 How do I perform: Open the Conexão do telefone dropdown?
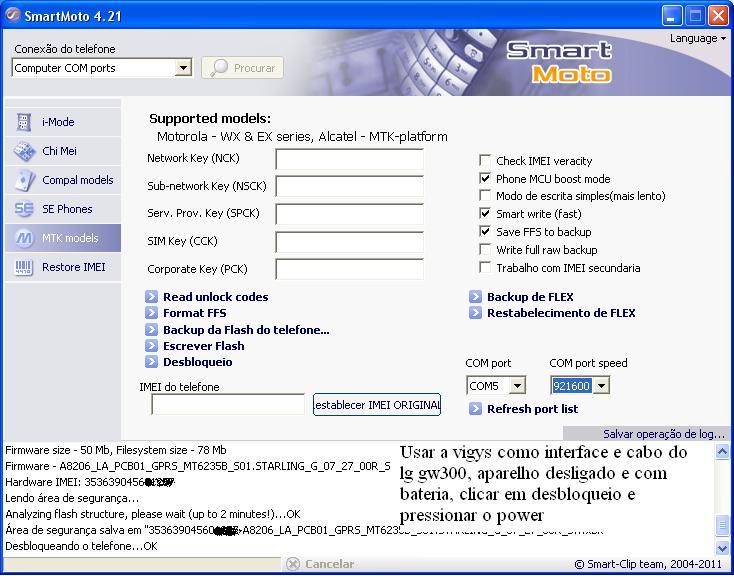click(x=184, y=68)
